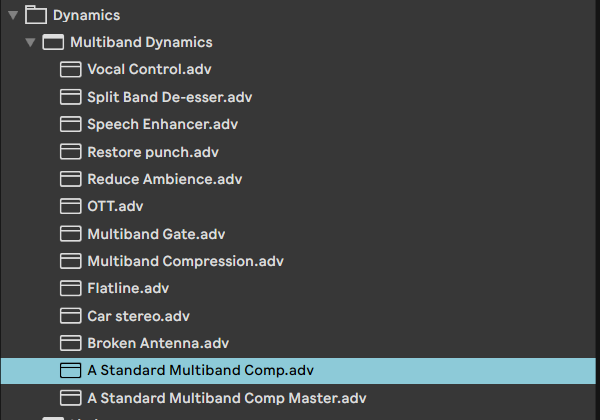Image resolution: width=600 pixels, height=420 pixels.
Task: Click the Dynamics folder icon
Action: coord(36,16)
